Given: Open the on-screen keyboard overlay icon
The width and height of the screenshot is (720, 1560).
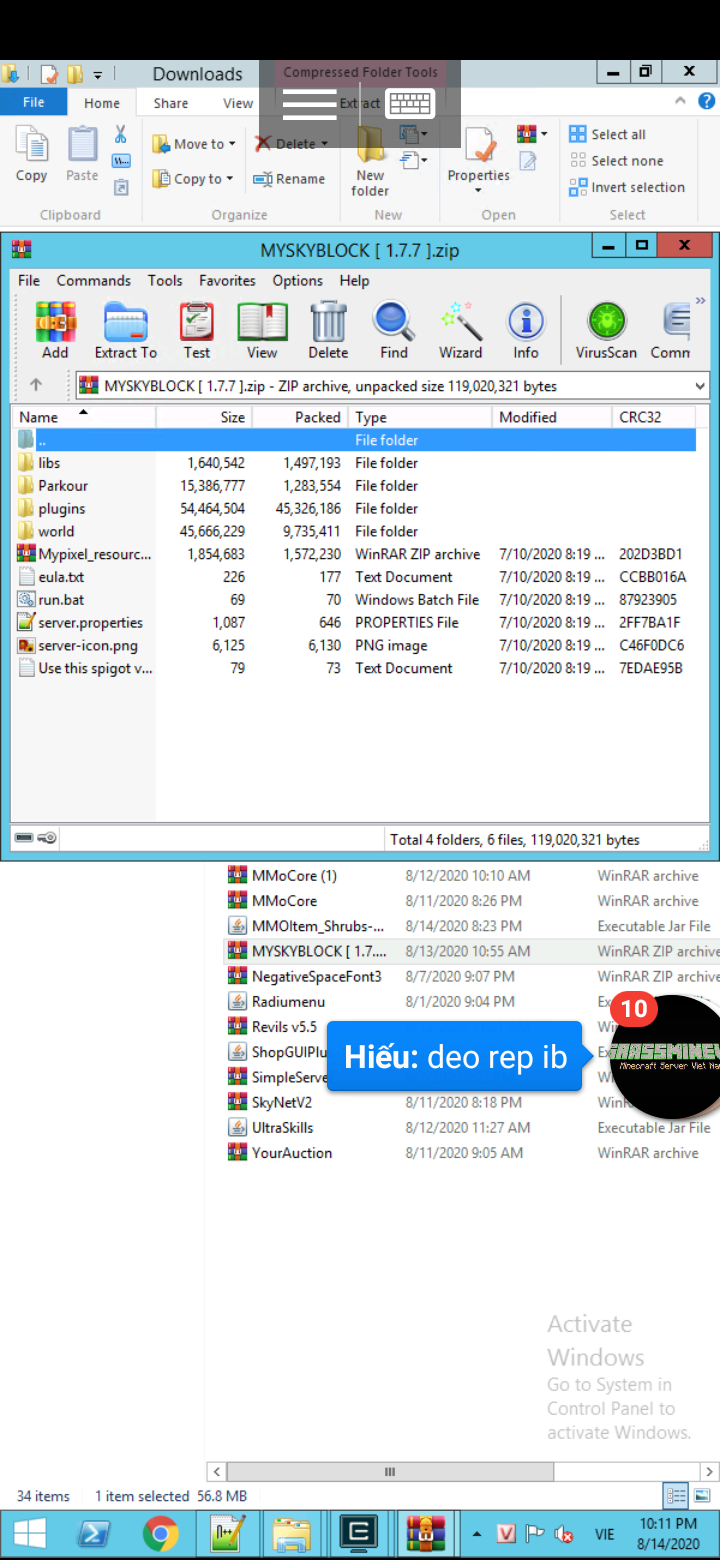Looking at the screenshot, I should pos(410,103).
